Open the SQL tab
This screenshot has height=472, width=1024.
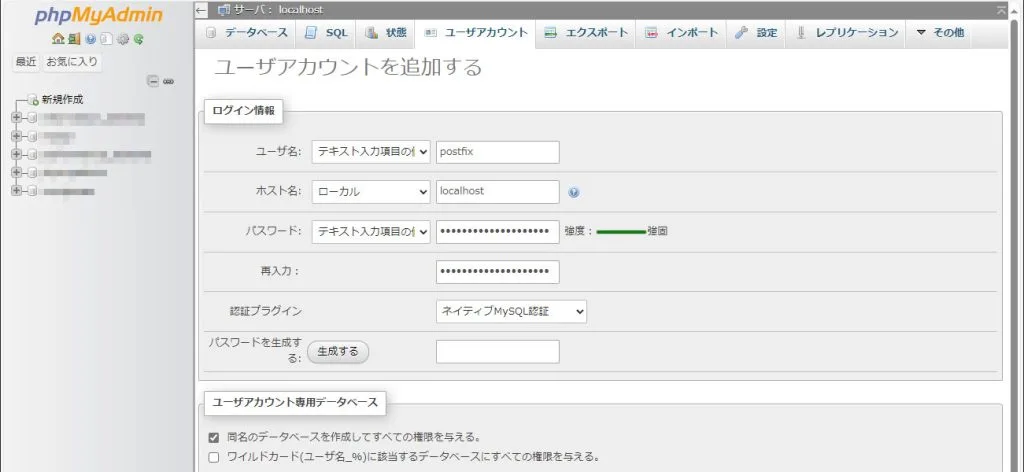pos(326,33)
